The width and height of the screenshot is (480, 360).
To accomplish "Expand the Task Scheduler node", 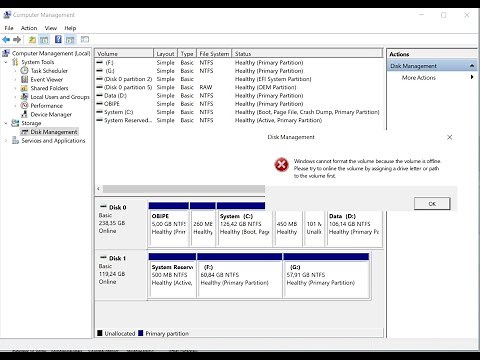I will (x=15, y=71).
